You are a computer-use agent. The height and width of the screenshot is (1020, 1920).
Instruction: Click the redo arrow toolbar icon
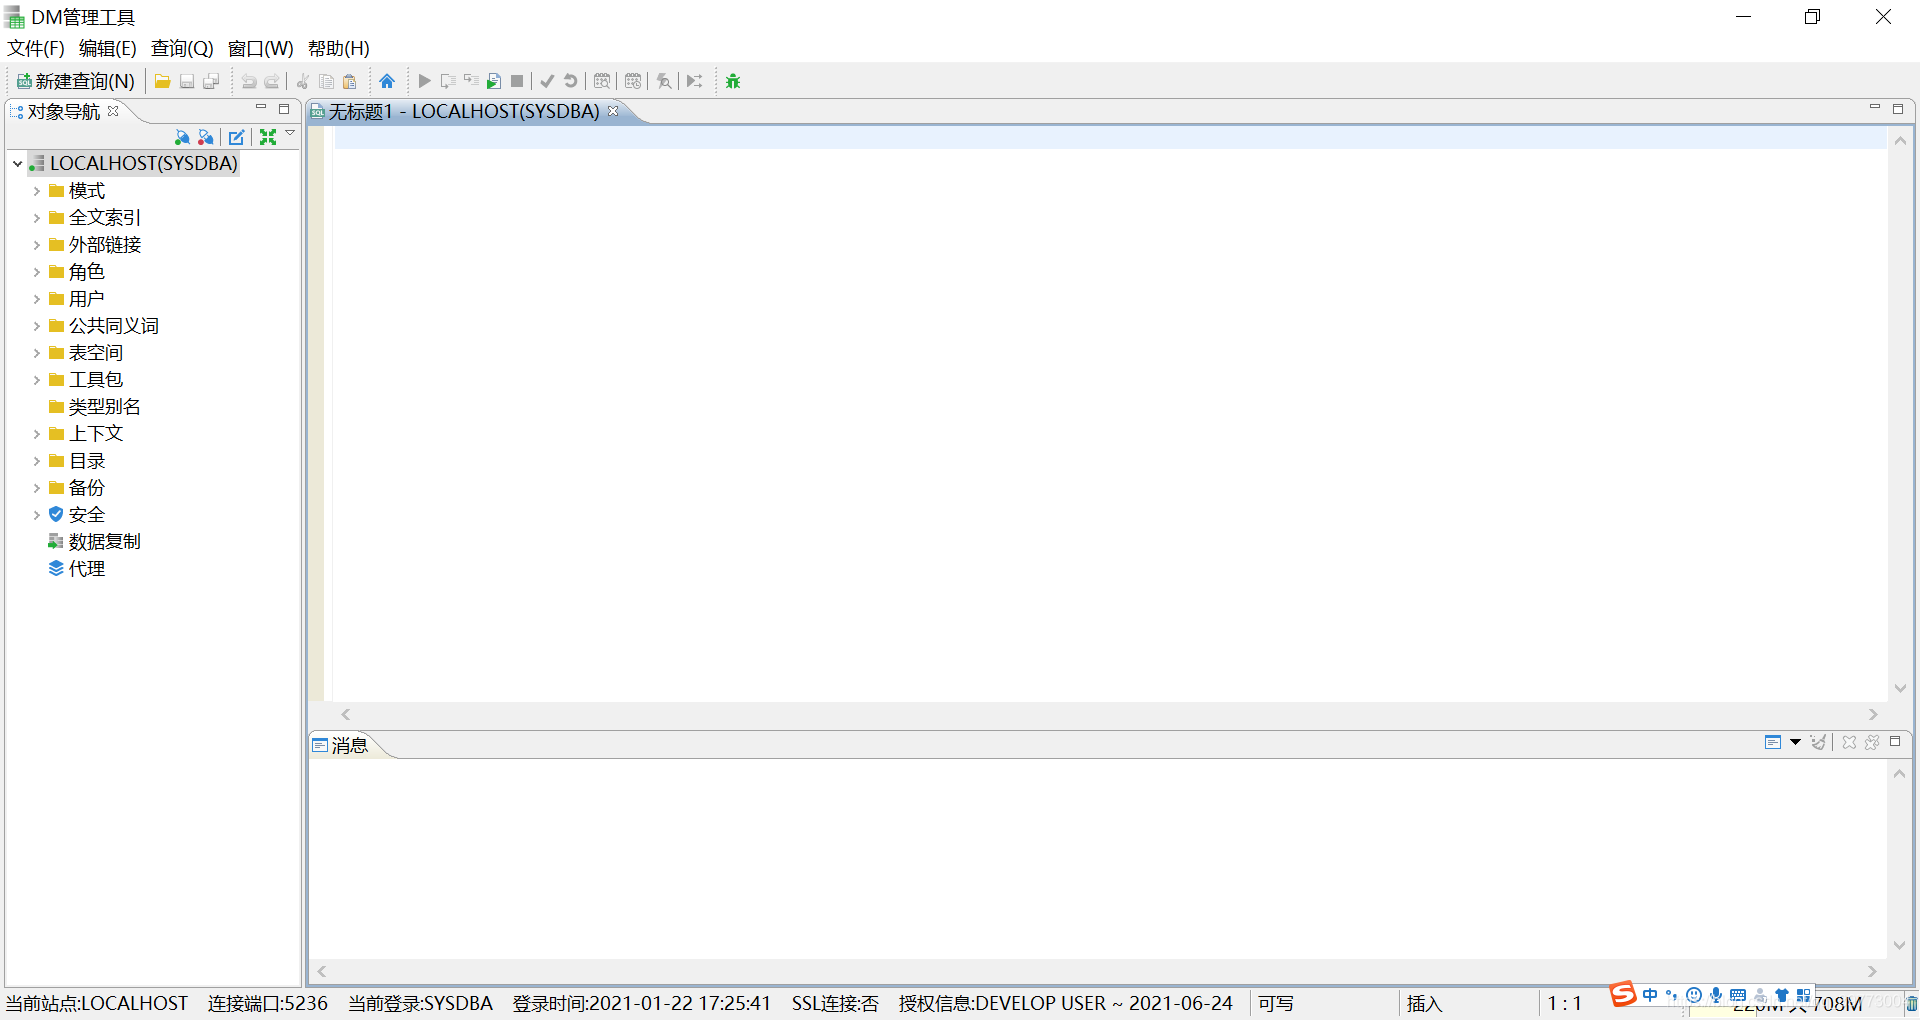point(272,81)
